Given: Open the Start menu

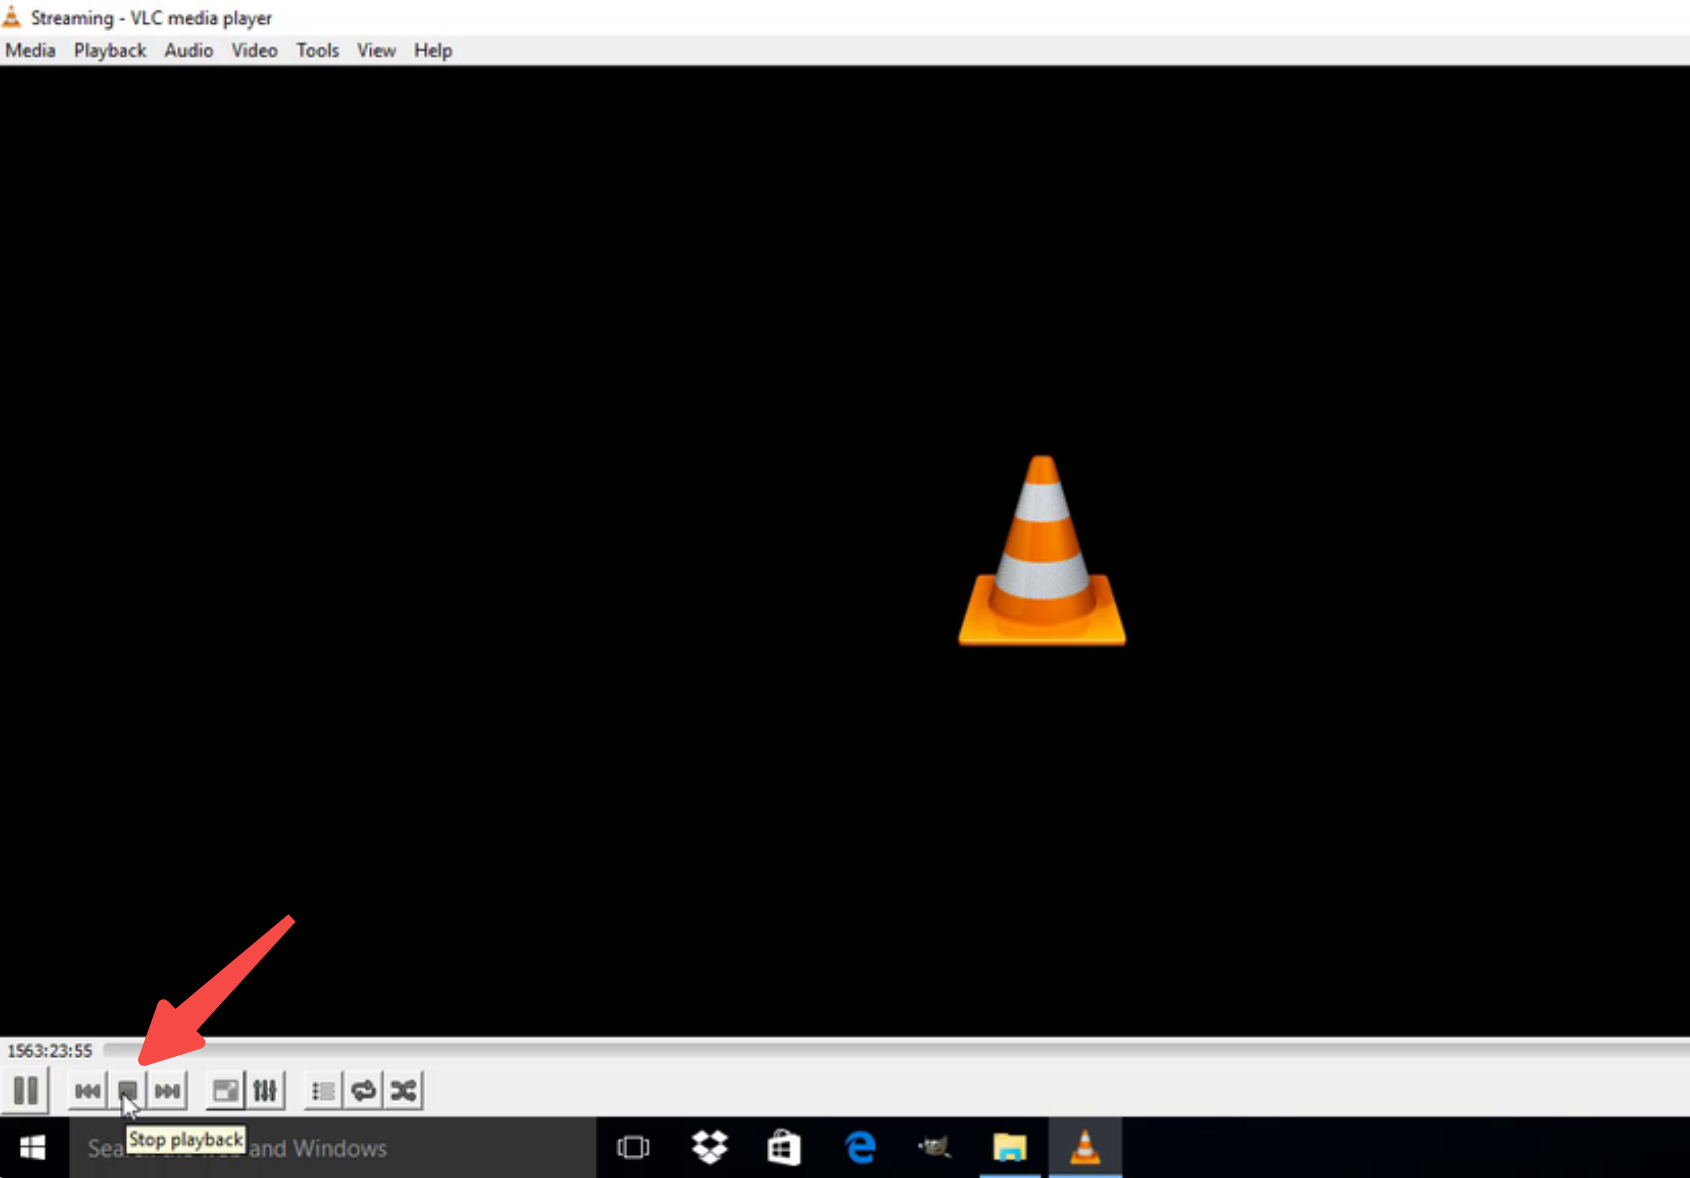Looking at the screenshot, I should point(31,1147).
